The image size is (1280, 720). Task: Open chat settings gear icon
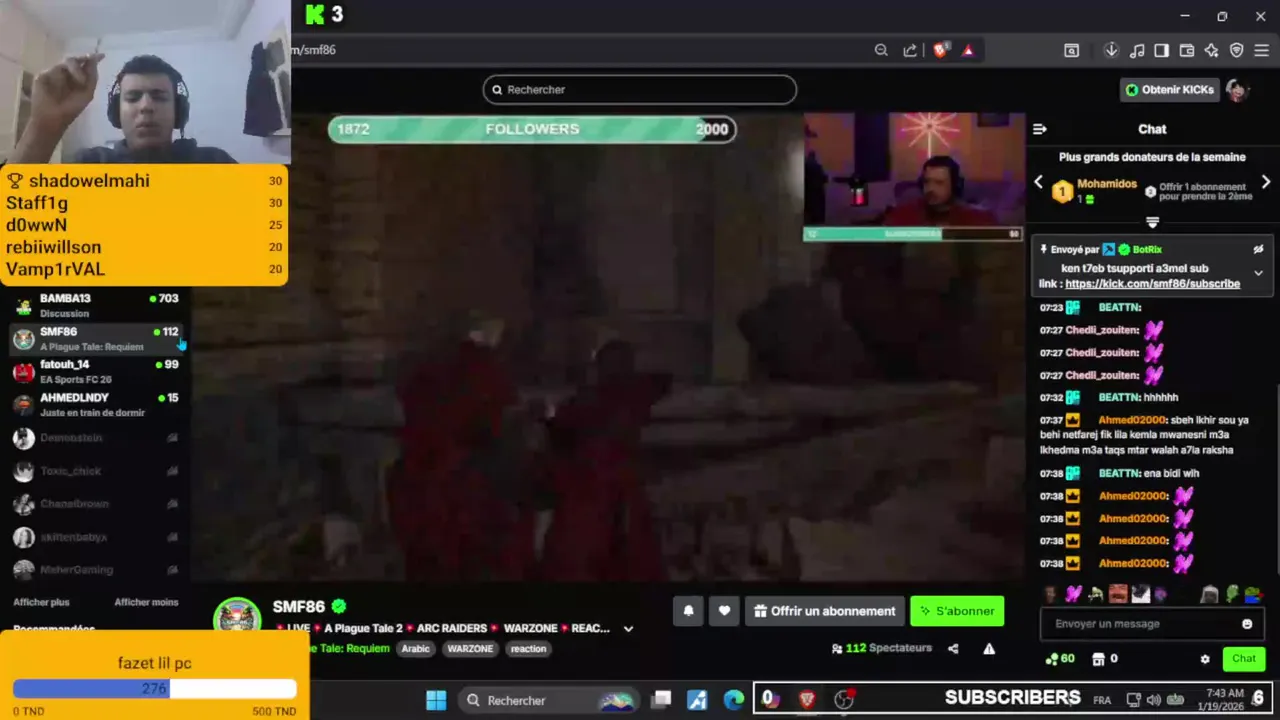[1205, 659]
